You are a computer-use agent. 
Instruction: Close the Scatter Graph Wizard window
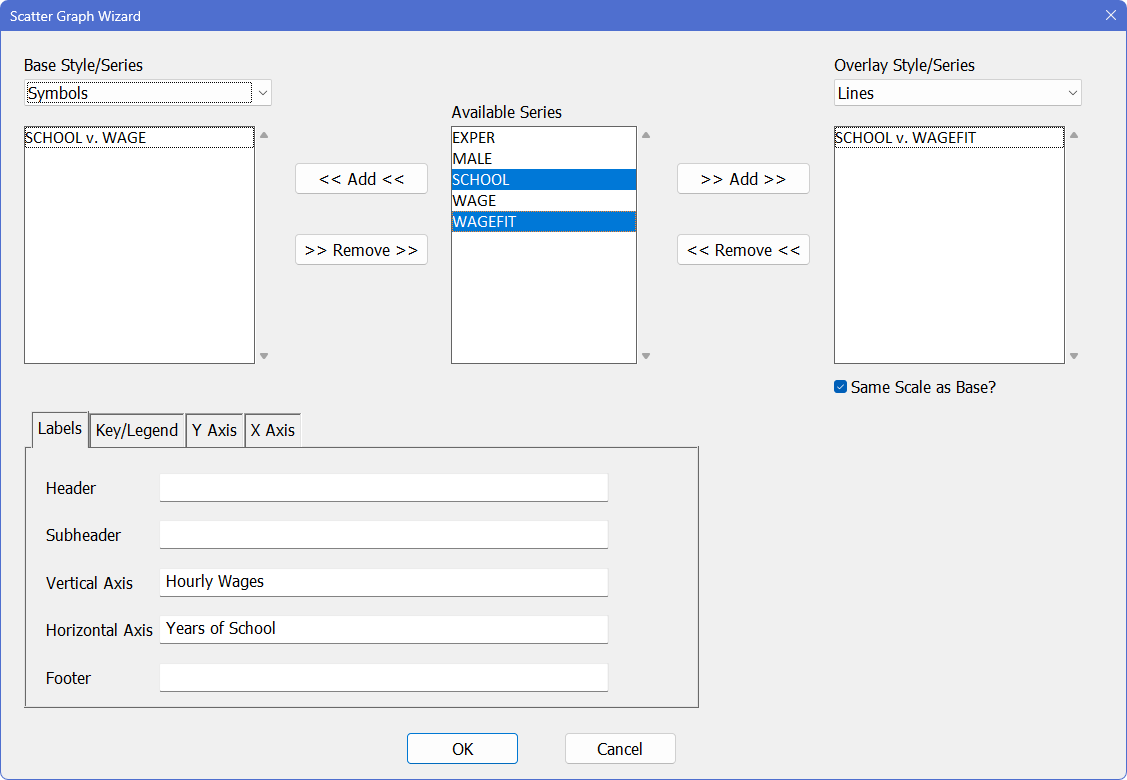pyautogui.click(x=1110, y=15)
